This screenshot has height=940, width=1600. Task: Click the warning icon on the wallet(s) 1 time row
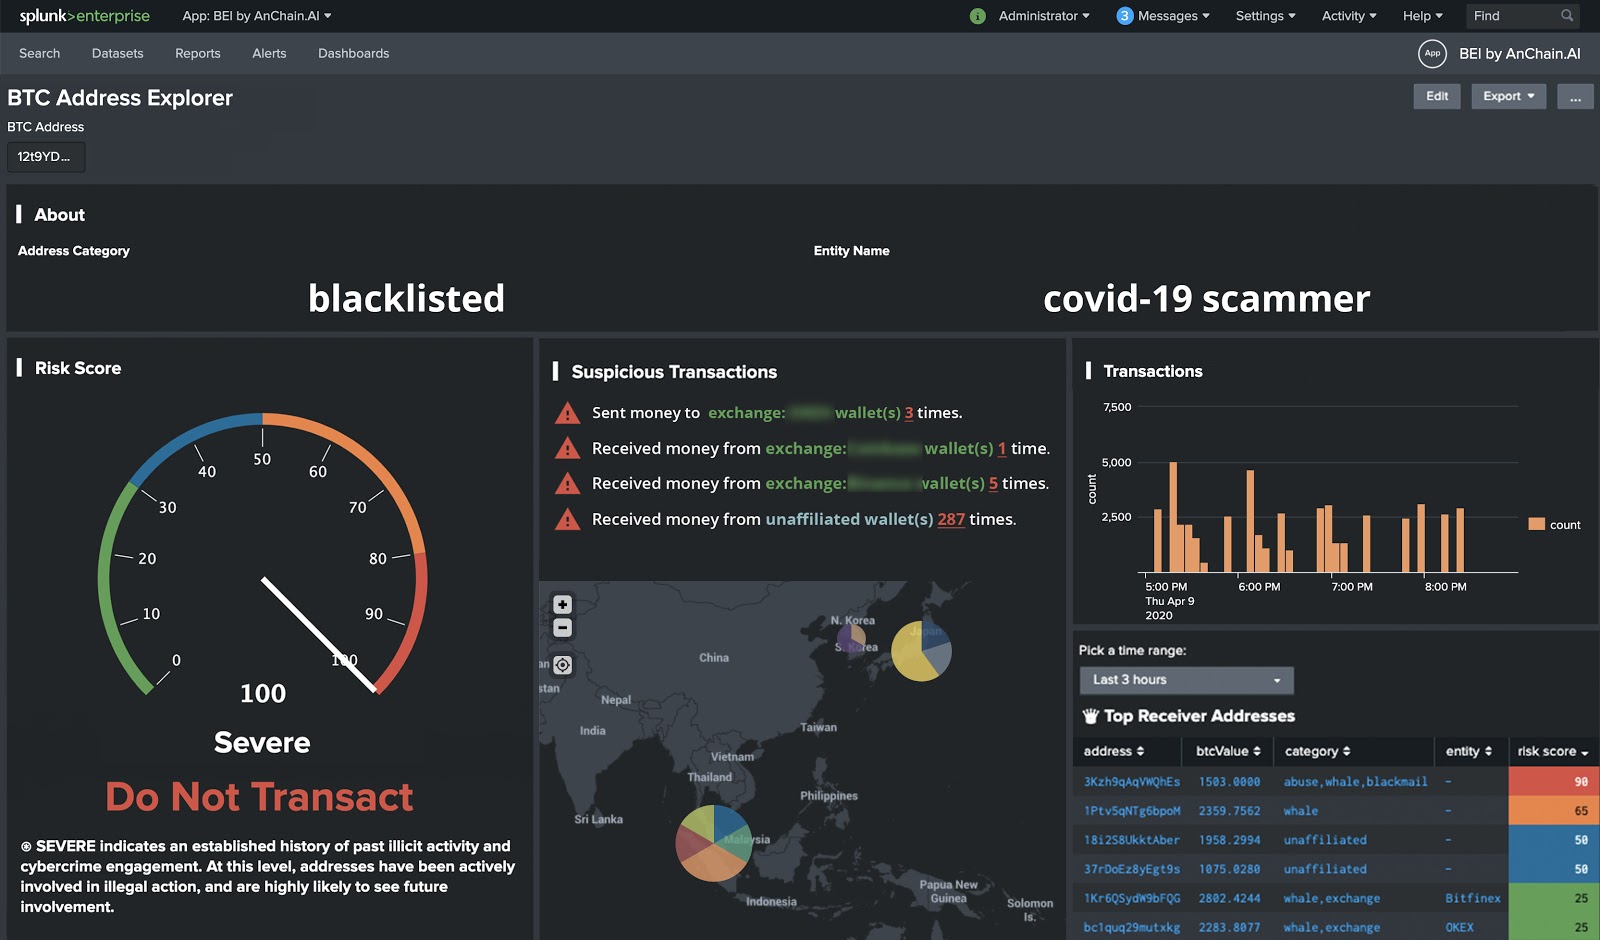pos(568,448)
